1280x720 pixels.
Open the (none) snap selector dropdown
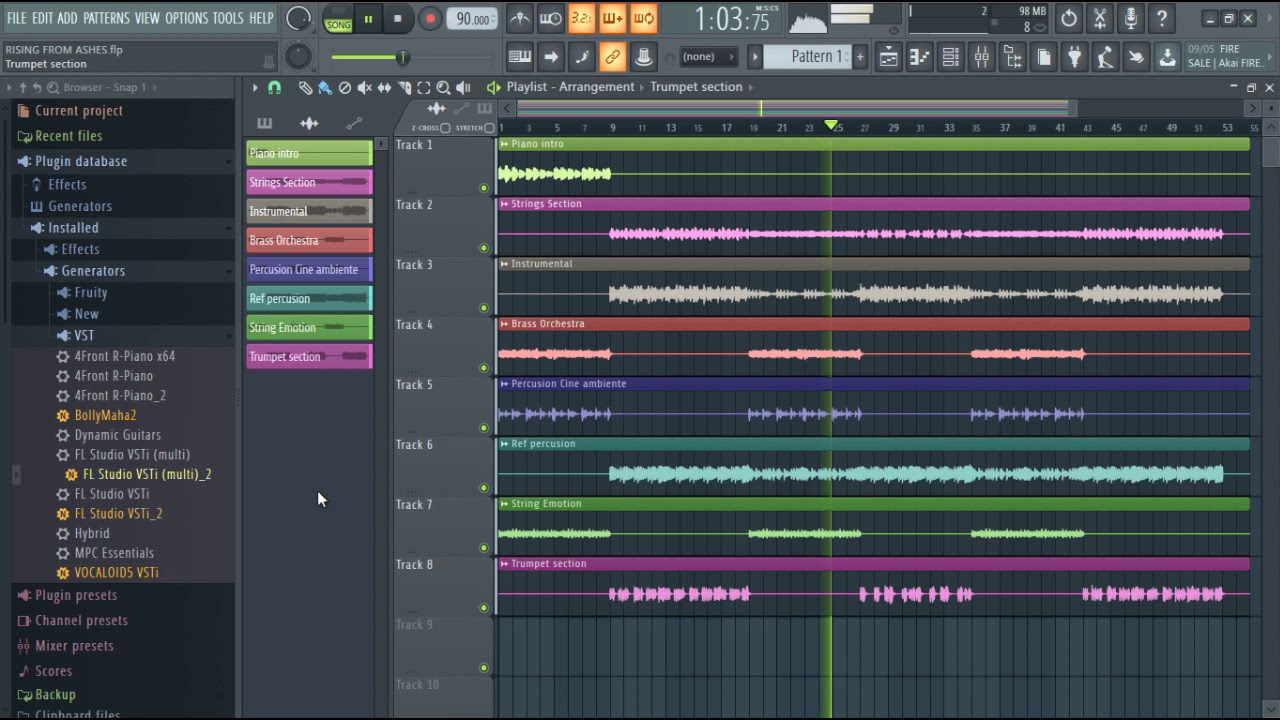pyautogui.click(x=708, y=57)
